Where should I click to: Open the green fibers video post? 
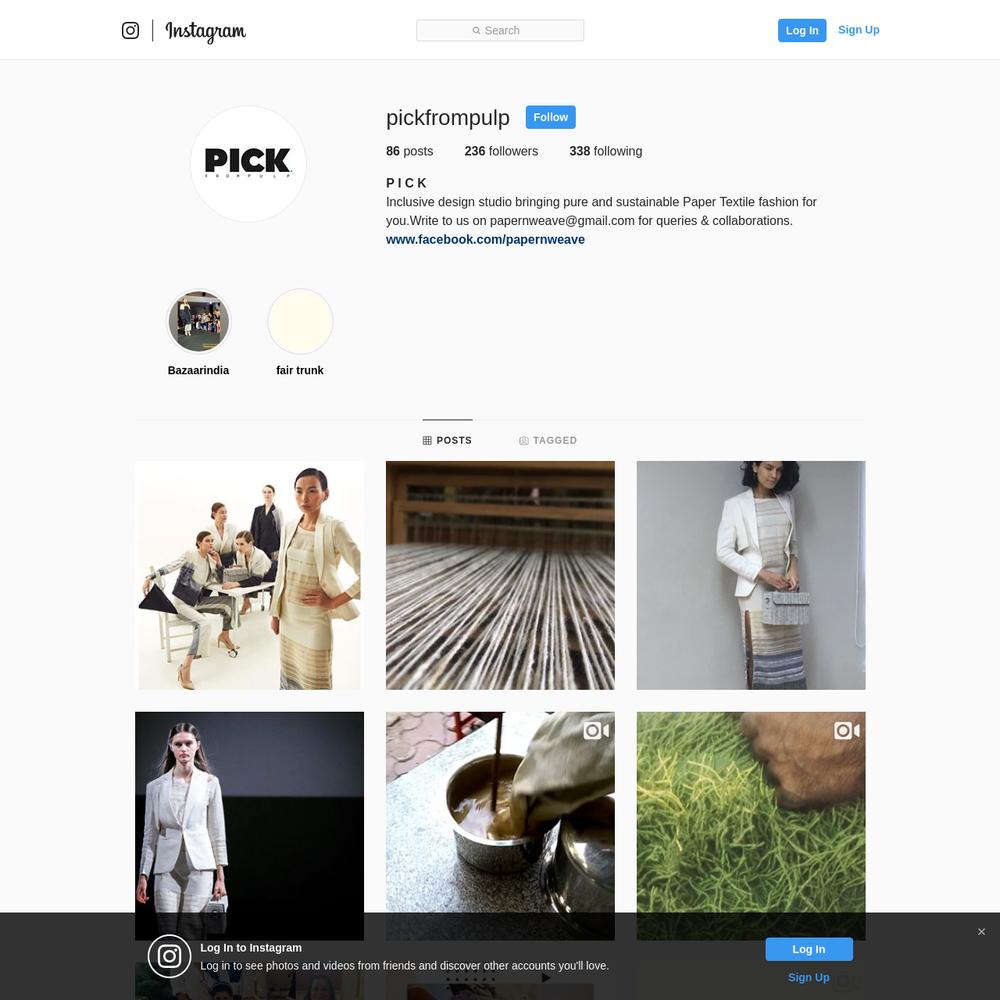[751, 826]
